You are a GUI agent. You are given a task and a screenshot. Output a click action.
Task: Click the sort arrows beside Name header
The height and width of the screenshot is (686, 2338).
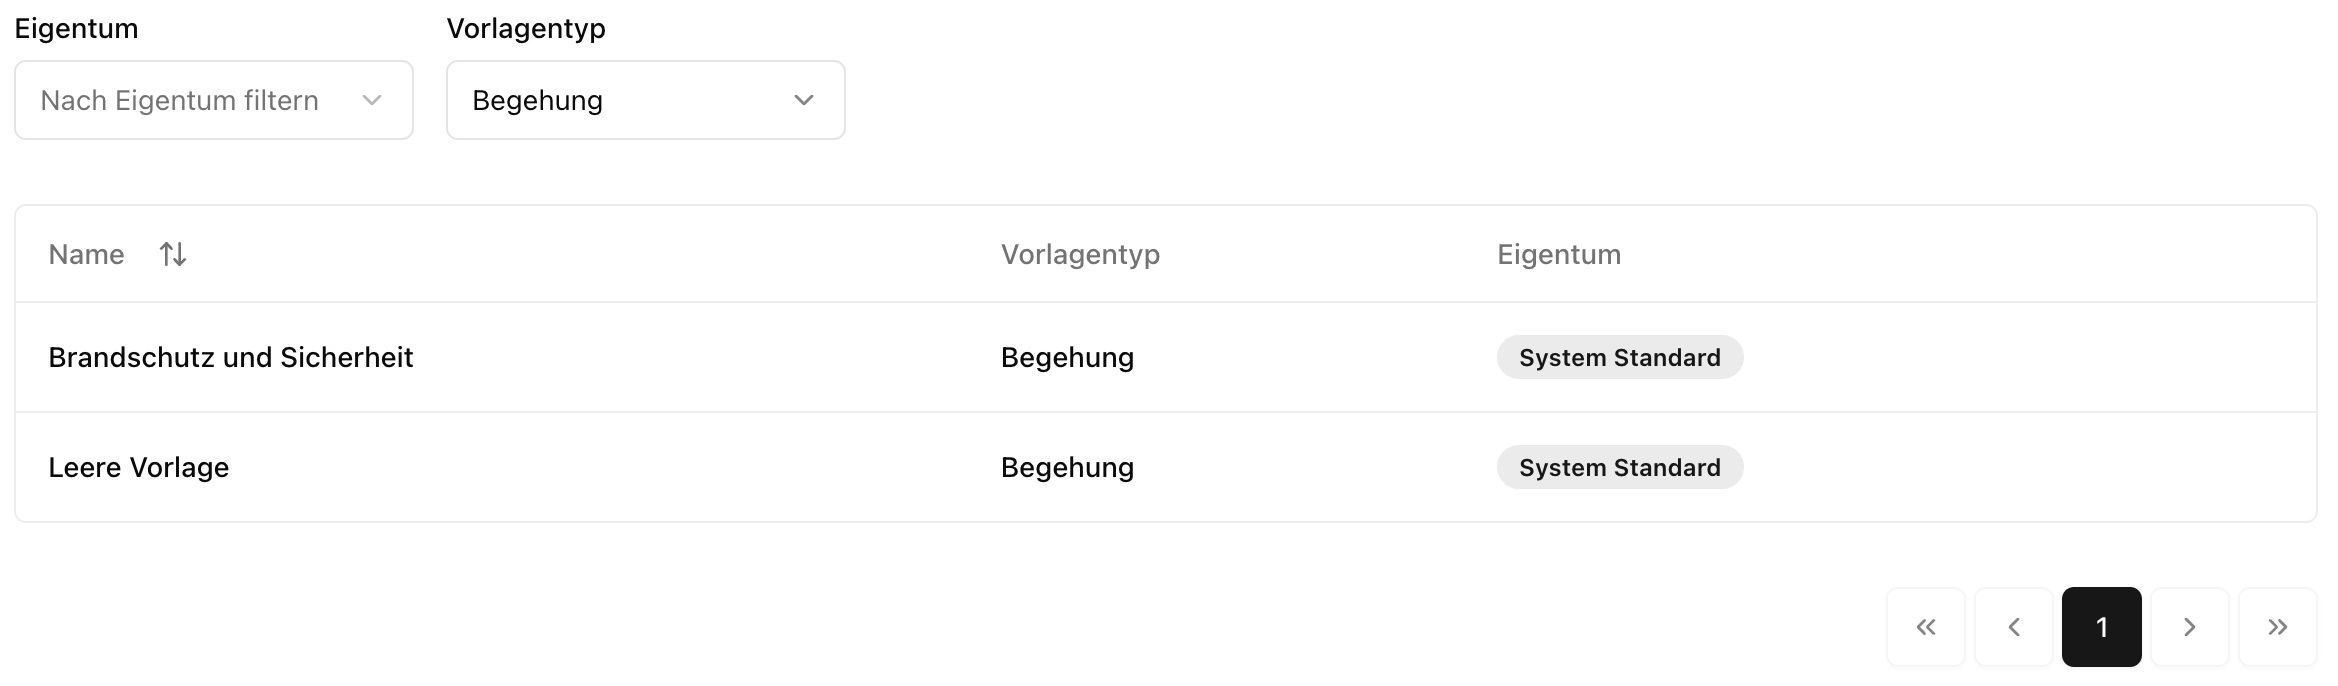pyautogui.click(x=171, y=254)
